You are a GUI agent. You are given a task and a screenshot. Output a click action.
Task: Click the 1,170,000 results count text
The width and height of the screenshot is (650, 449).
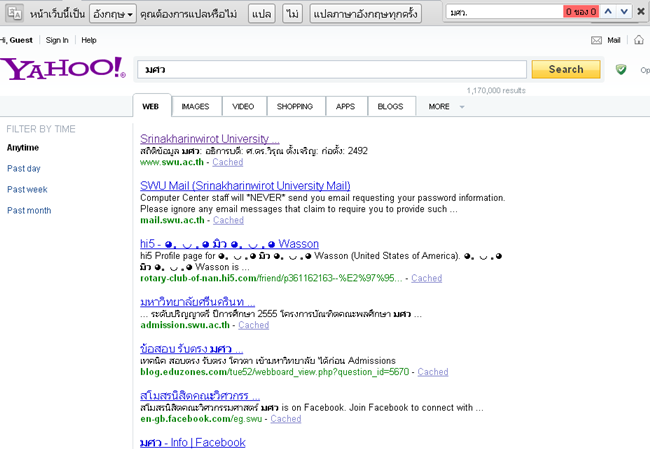(496, 90)
